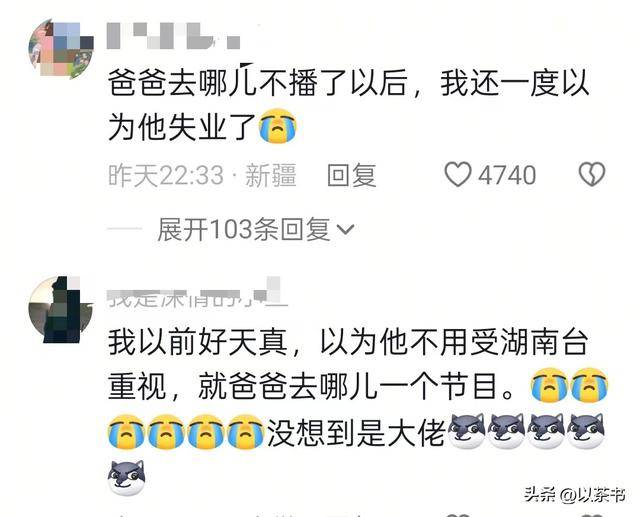The height and width of the screenshot is (517, 640).
Task: Tap the crying emoji just before 没想到
Action: 245,431
